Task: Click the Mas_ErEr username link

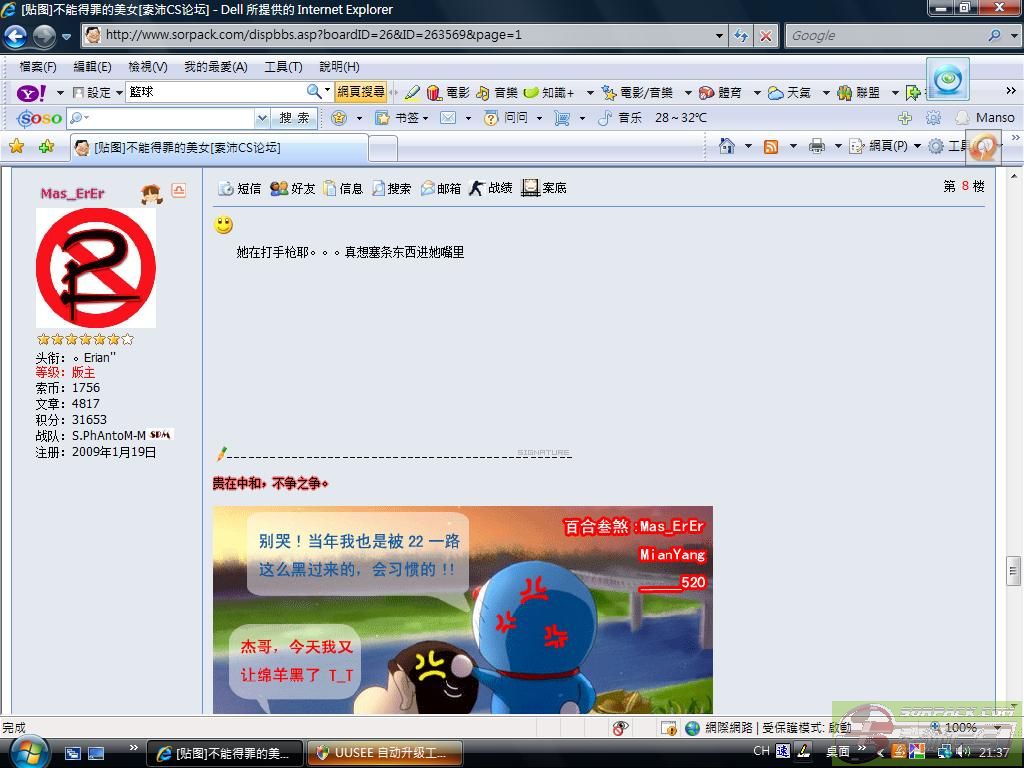Action: (72, 193)
